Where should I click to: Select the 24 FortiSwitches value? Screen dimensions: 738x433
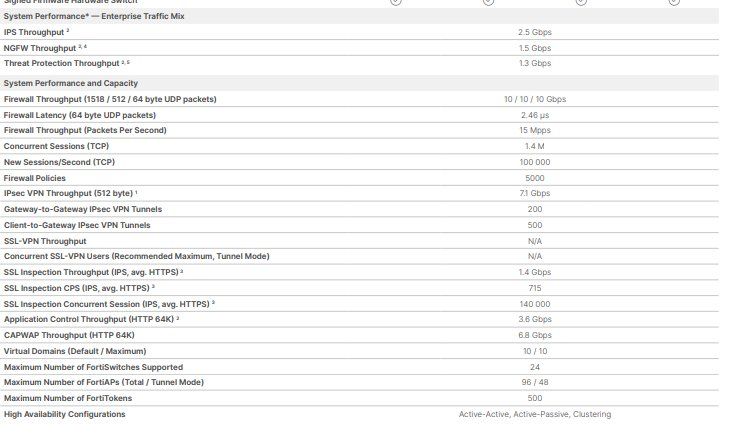click(x=535, y=367)
